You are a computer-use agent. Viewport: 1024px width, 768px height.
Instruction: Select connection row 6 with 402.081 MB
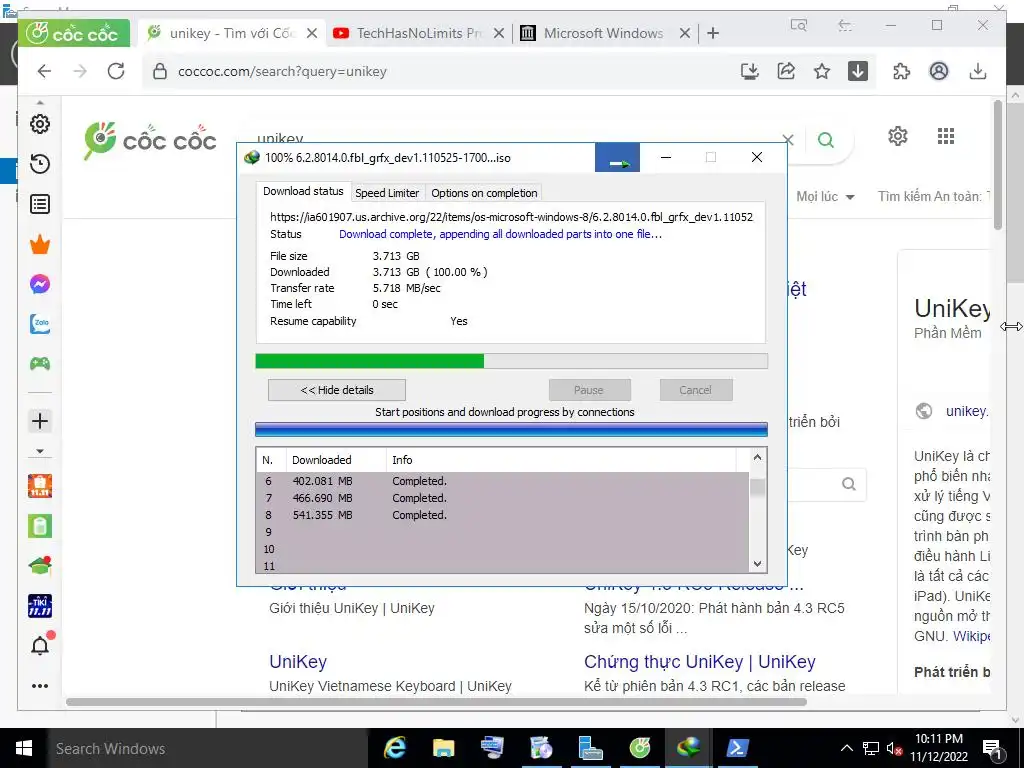point(503,481)
